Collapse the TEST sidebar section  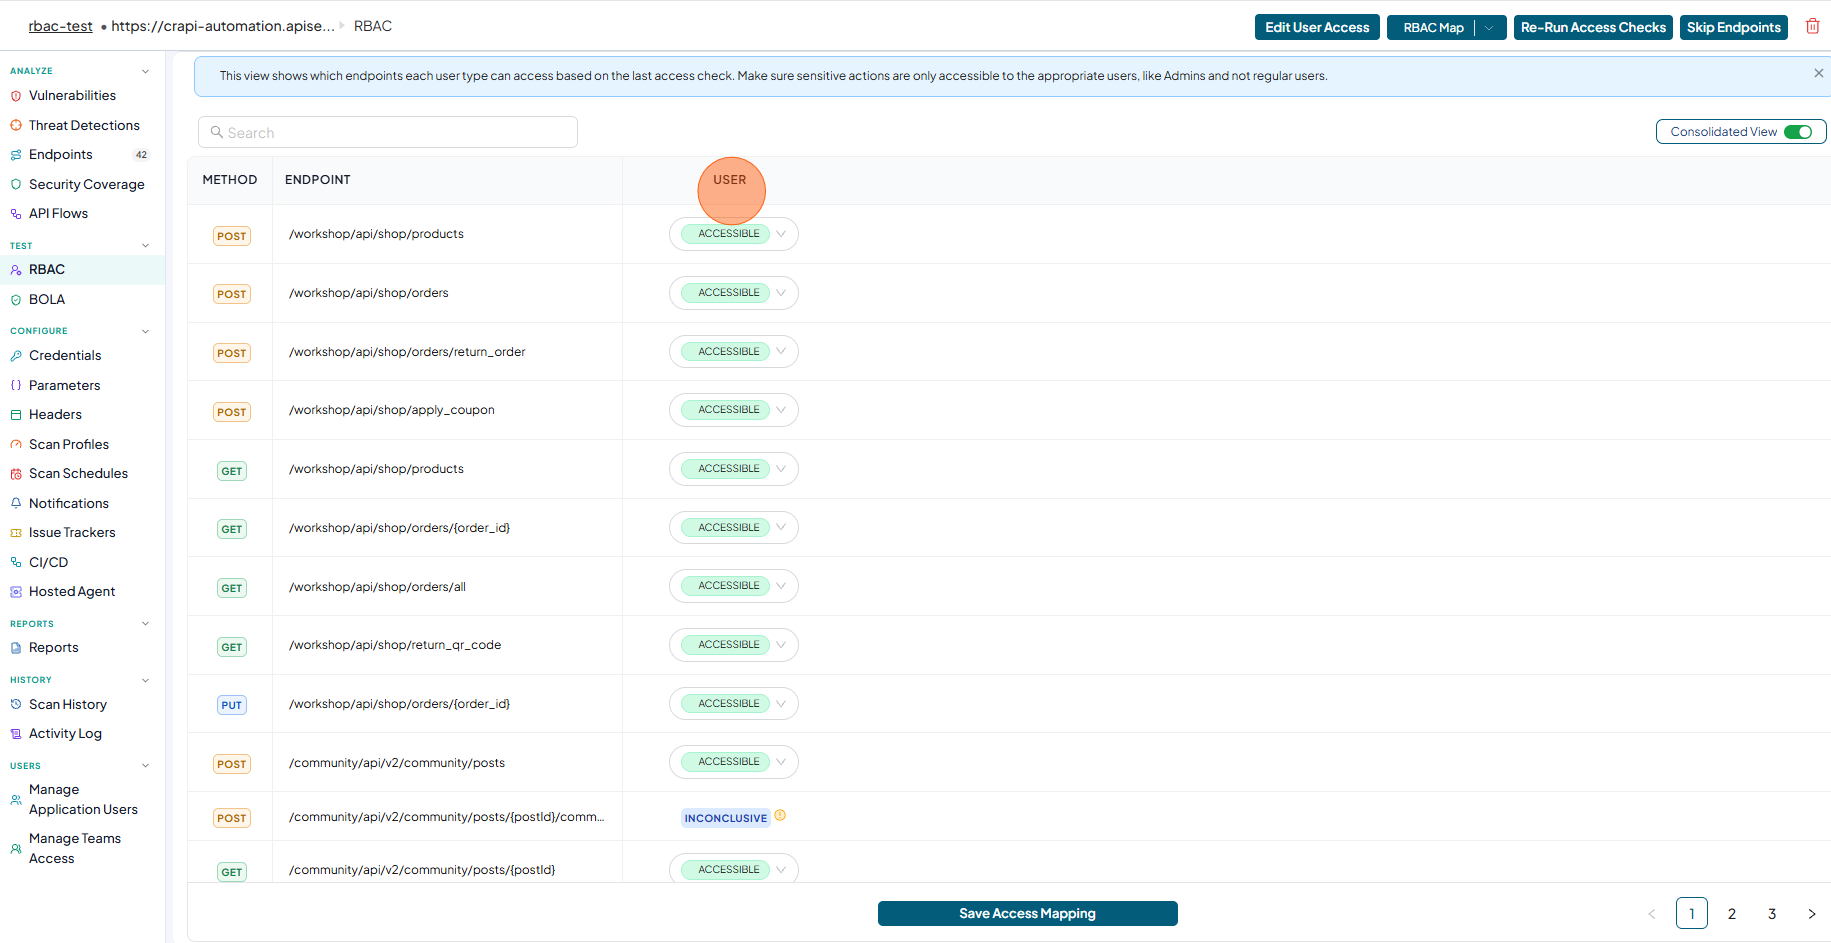point(145,246)
